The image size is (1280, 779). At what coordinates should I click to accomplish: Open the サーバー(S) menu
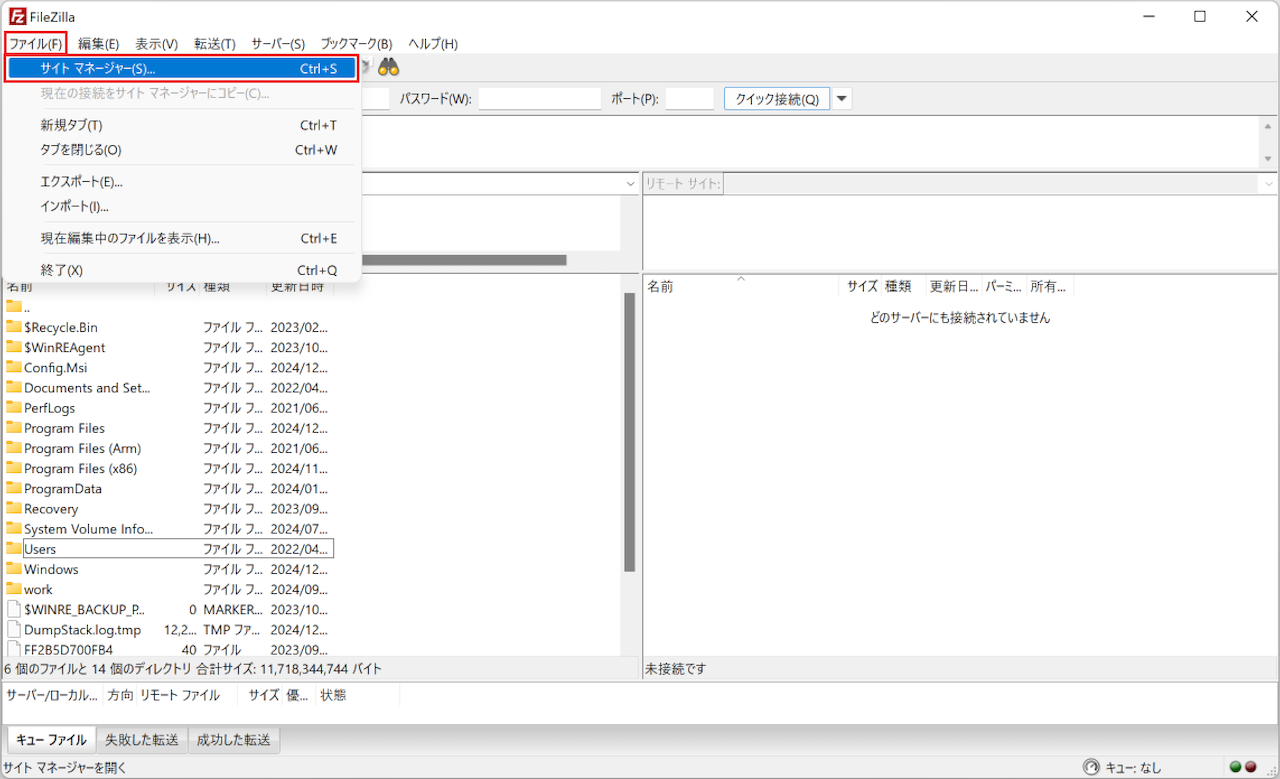[278, 44]
